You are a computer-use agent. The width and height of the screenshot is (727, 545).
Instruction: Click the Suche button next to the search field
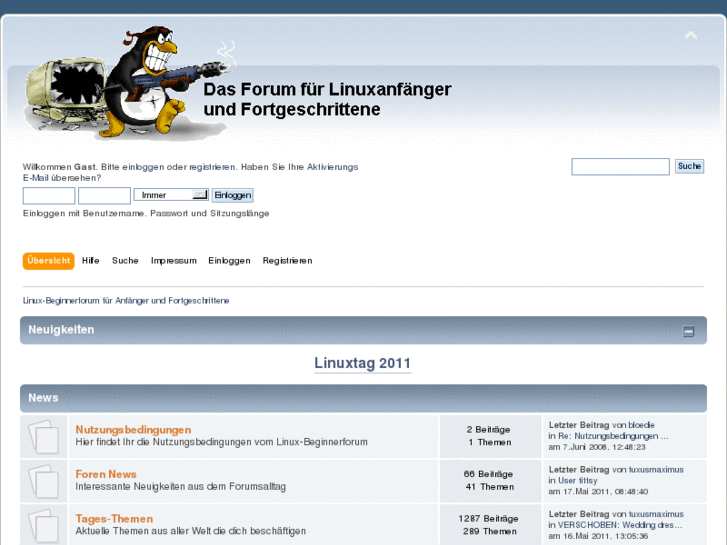pos(689,166)
